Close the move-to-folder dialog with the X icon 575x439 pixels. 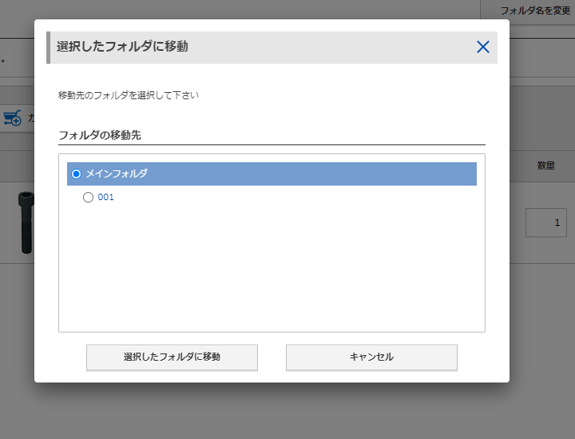483,47
